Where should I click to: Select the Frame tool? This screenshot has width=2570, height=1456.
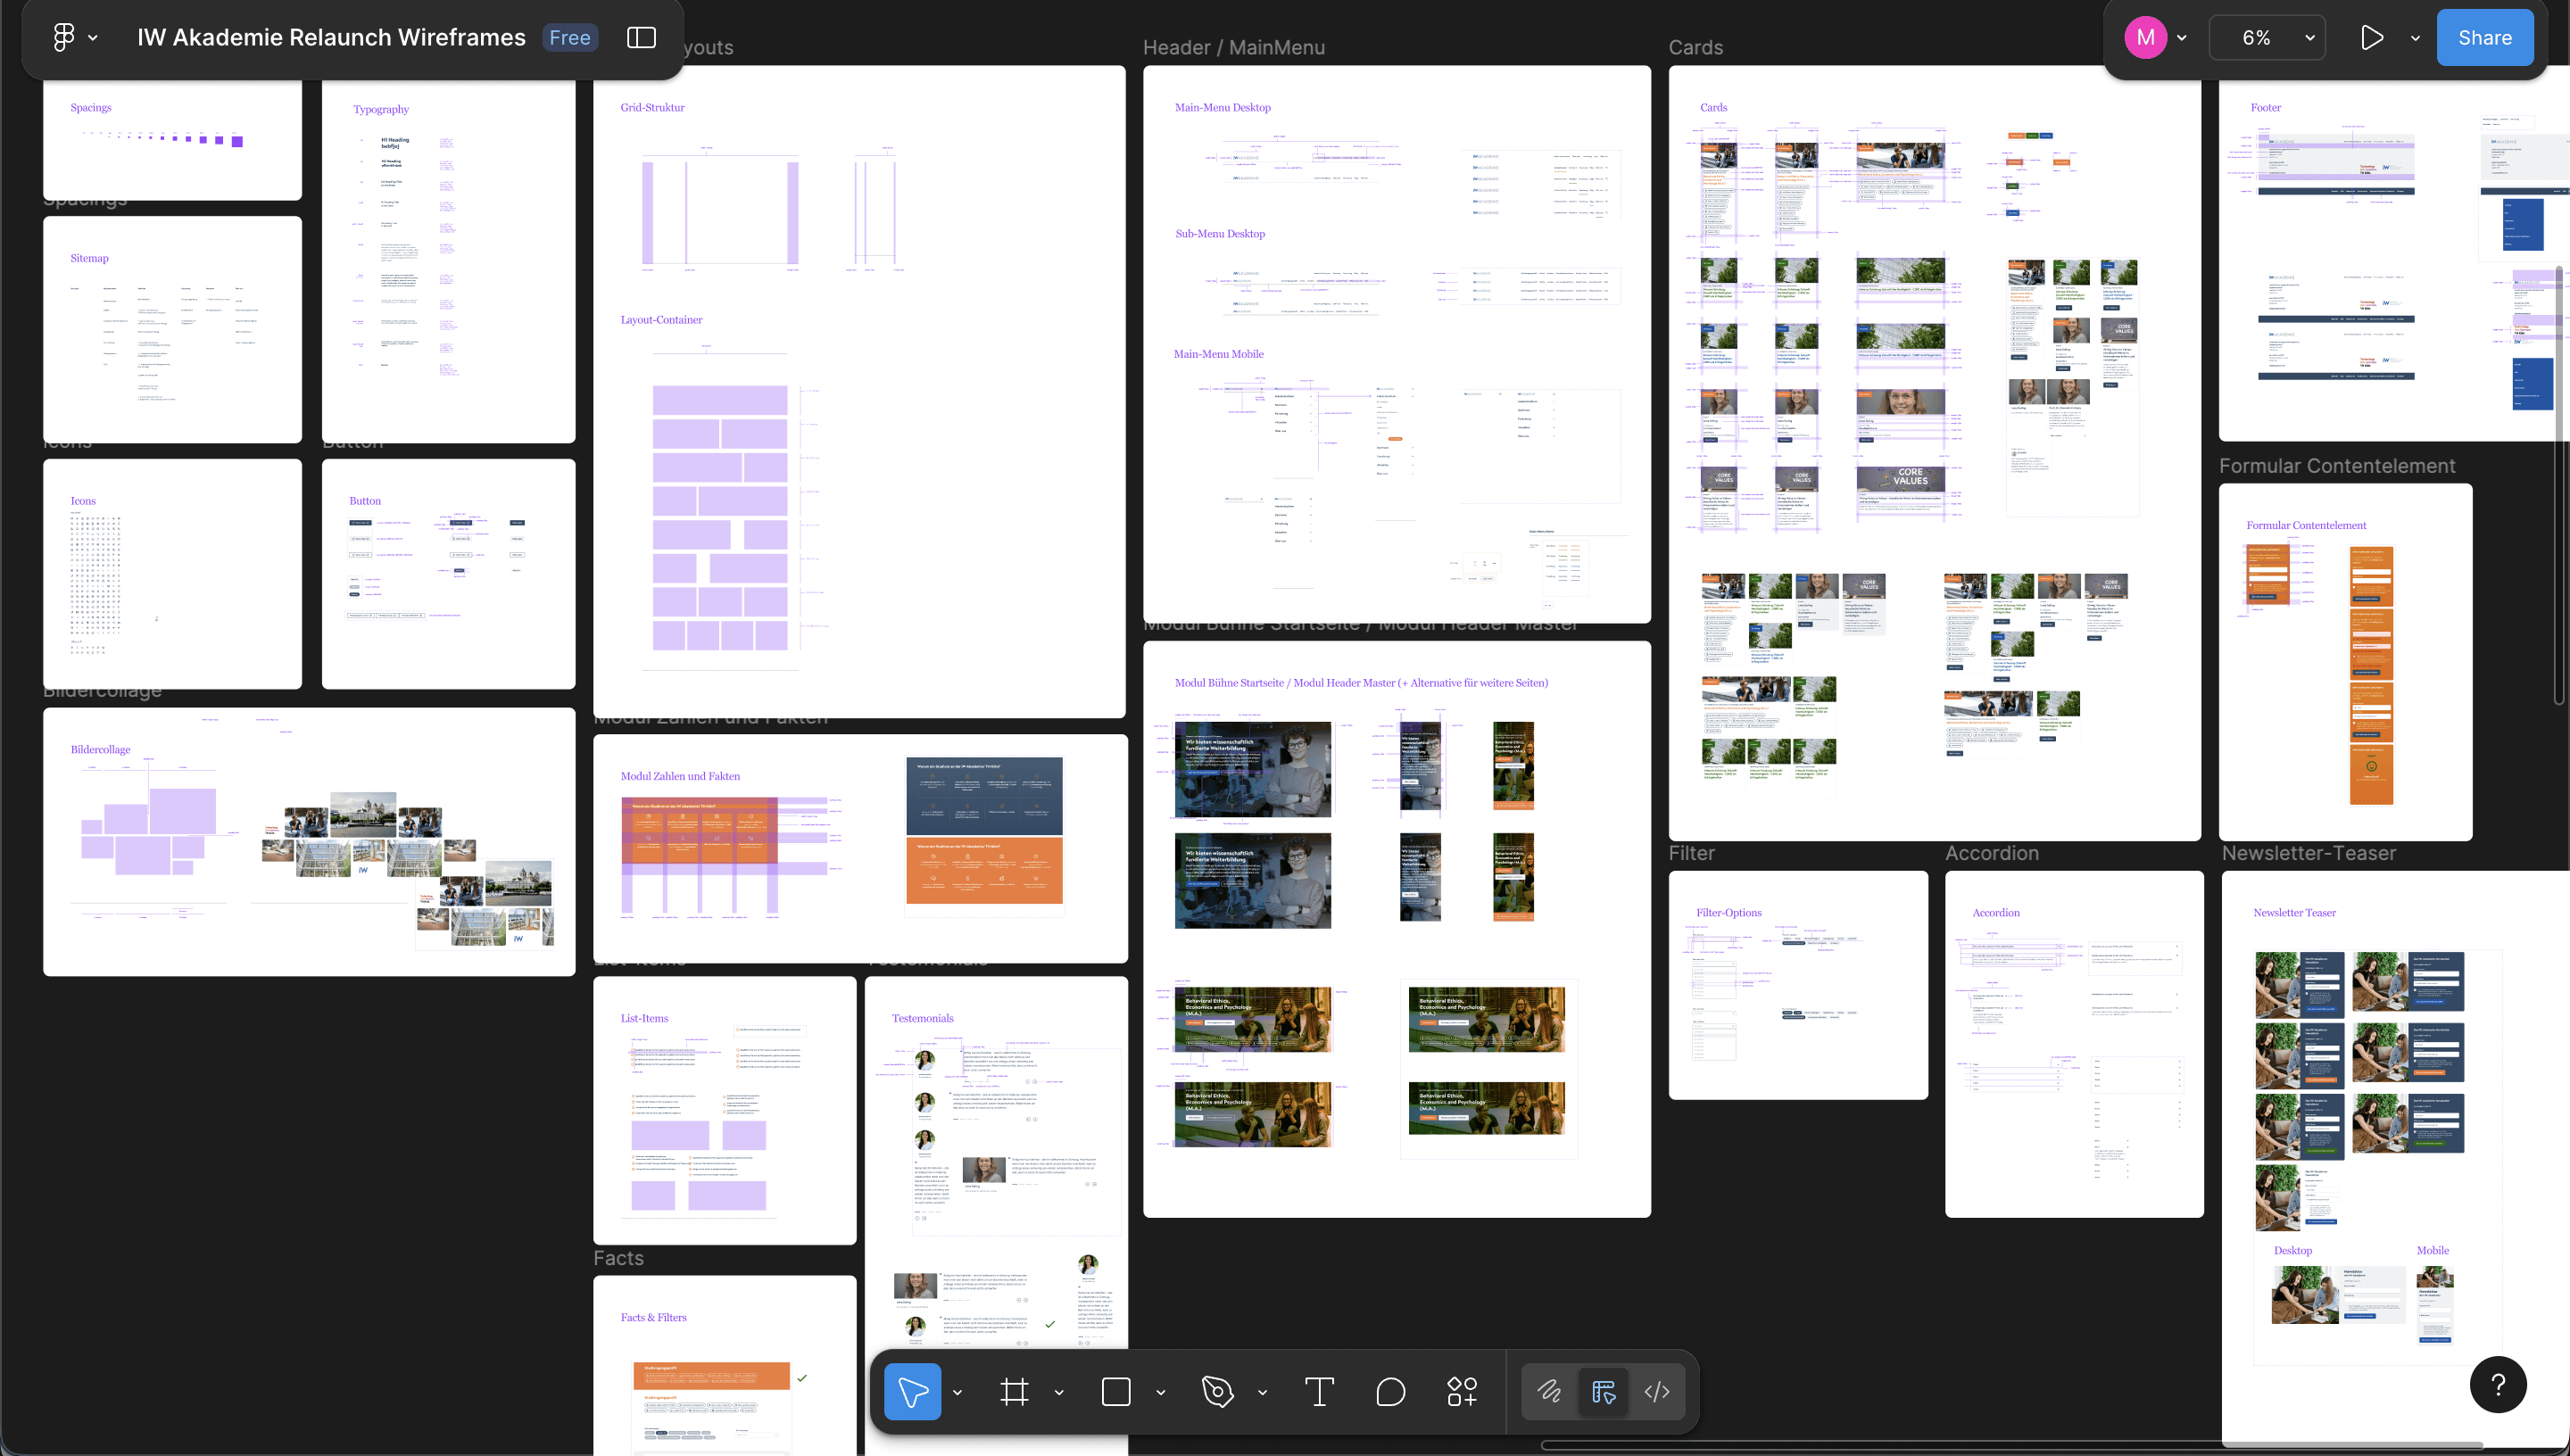[x=1014, y=1391]
